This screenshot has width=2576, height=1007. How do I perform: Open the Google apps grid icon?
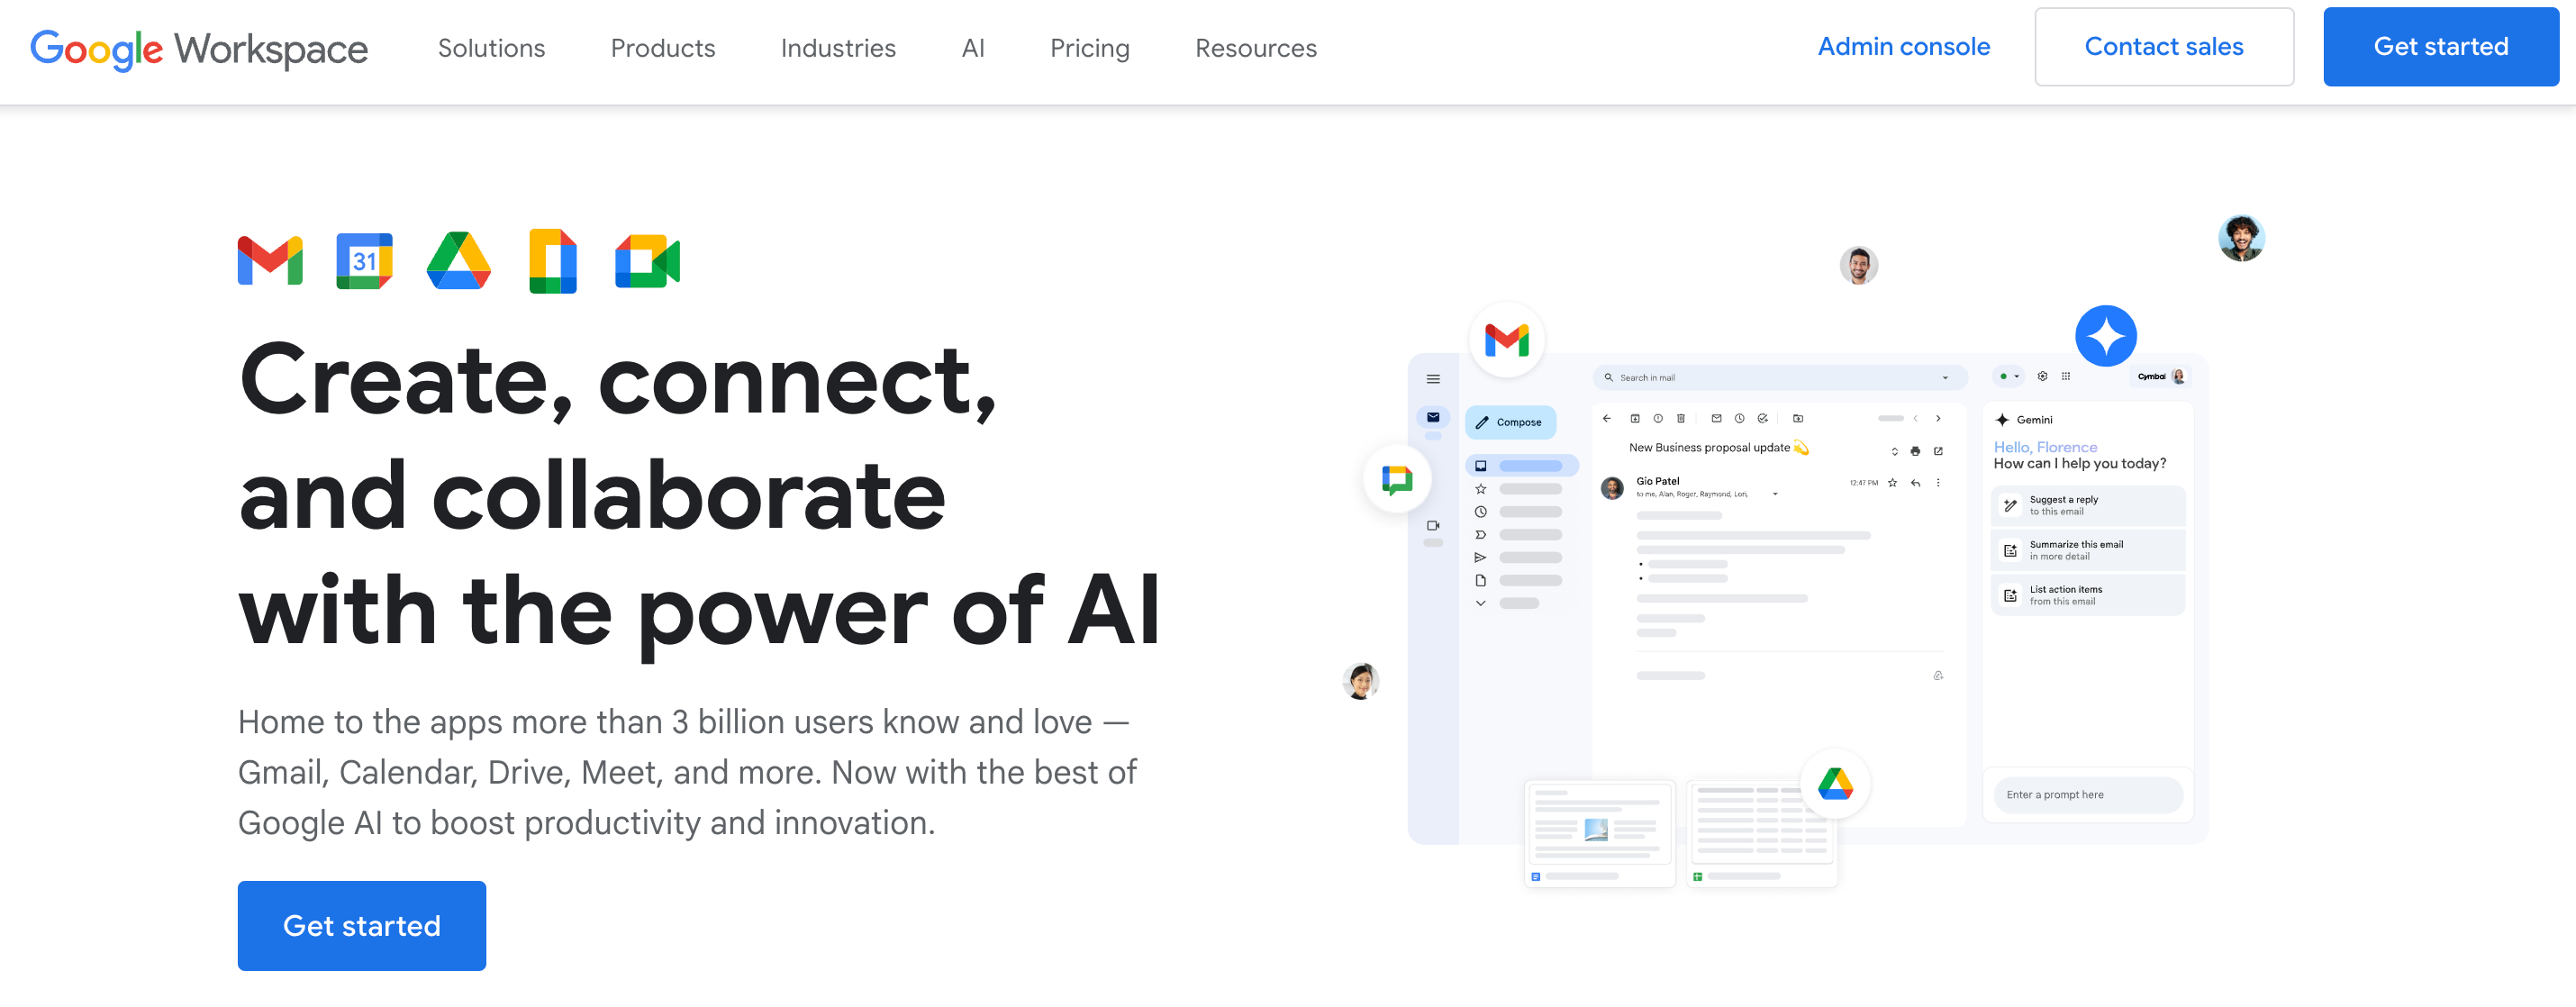[x=2066, y=376]
